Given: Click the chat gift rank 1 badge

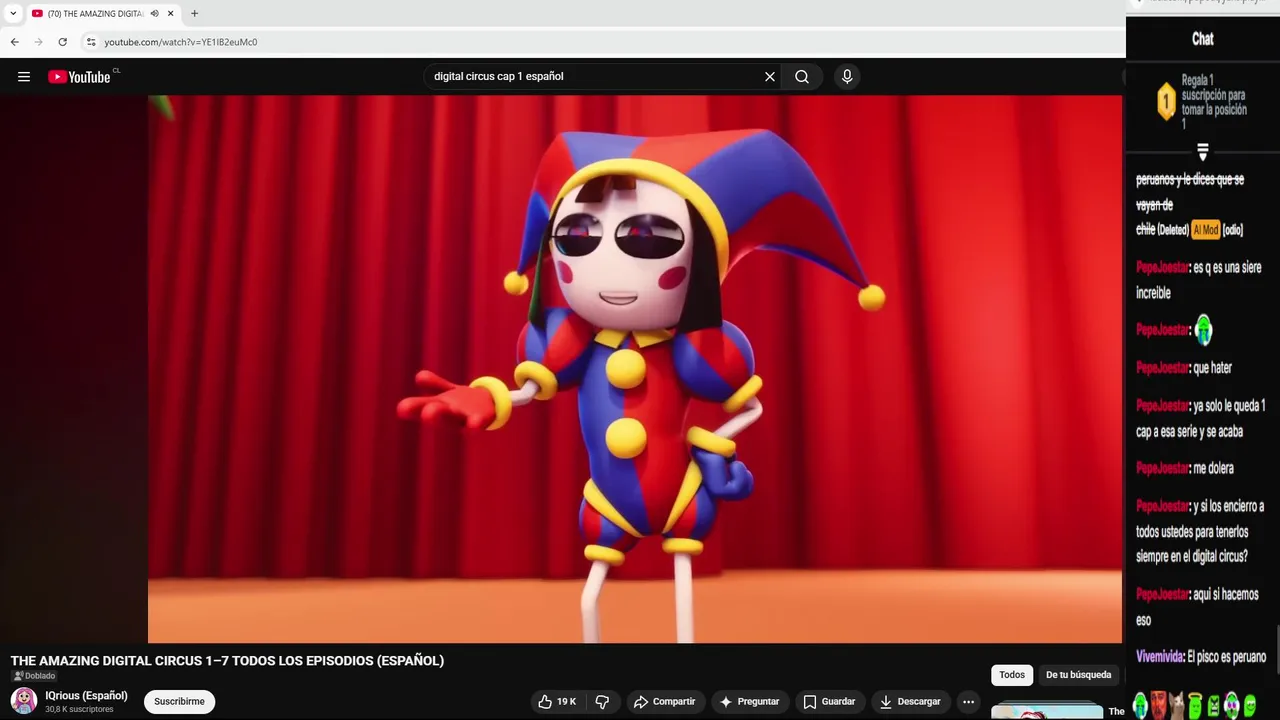Looking at the screenshot, I should pyautogui.click(x=1166, y=102).
